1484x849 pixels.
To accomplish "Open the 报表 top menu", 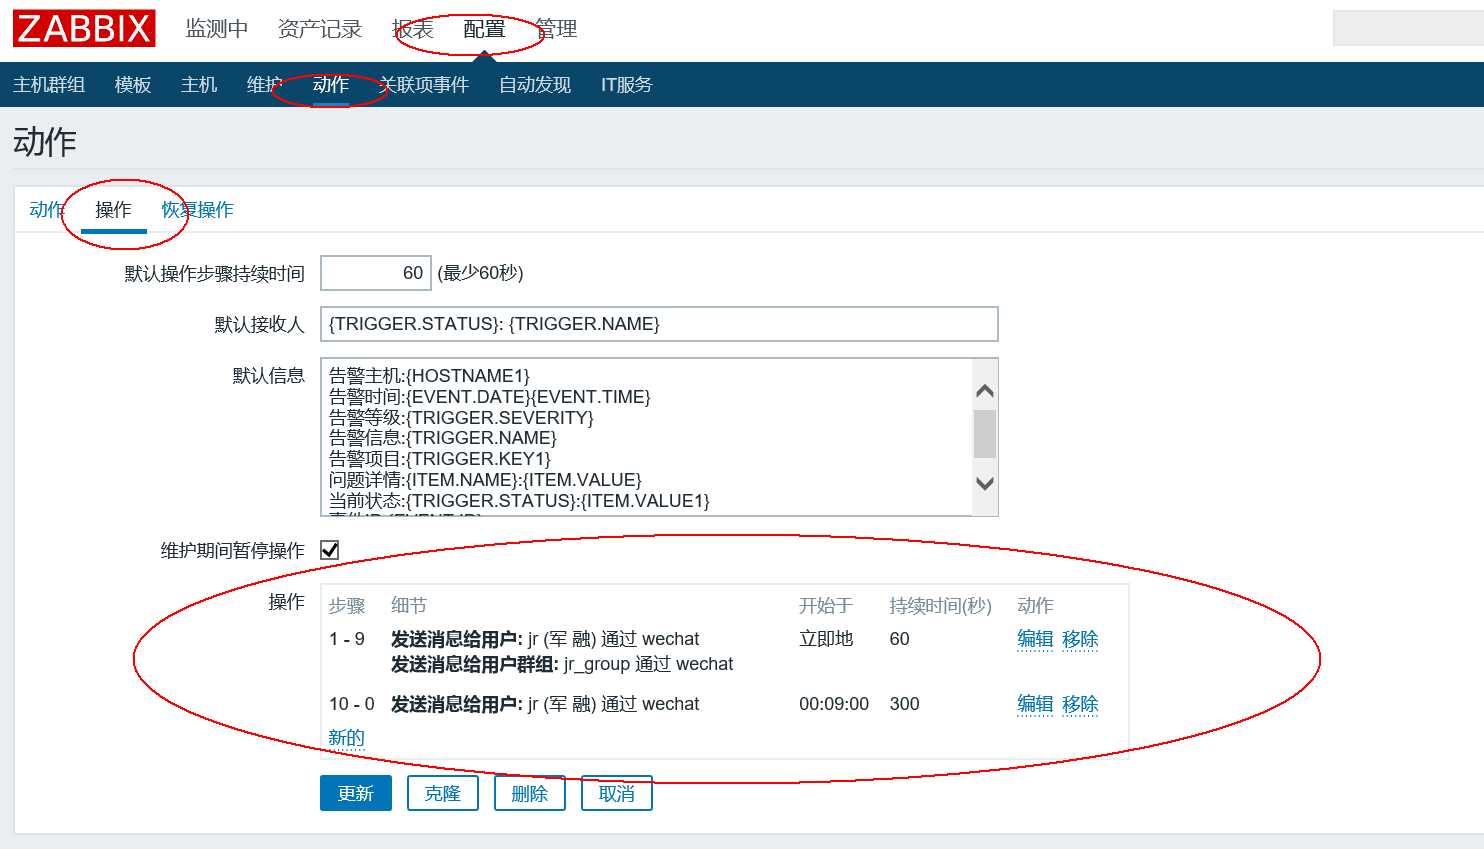I will [413, 29].
